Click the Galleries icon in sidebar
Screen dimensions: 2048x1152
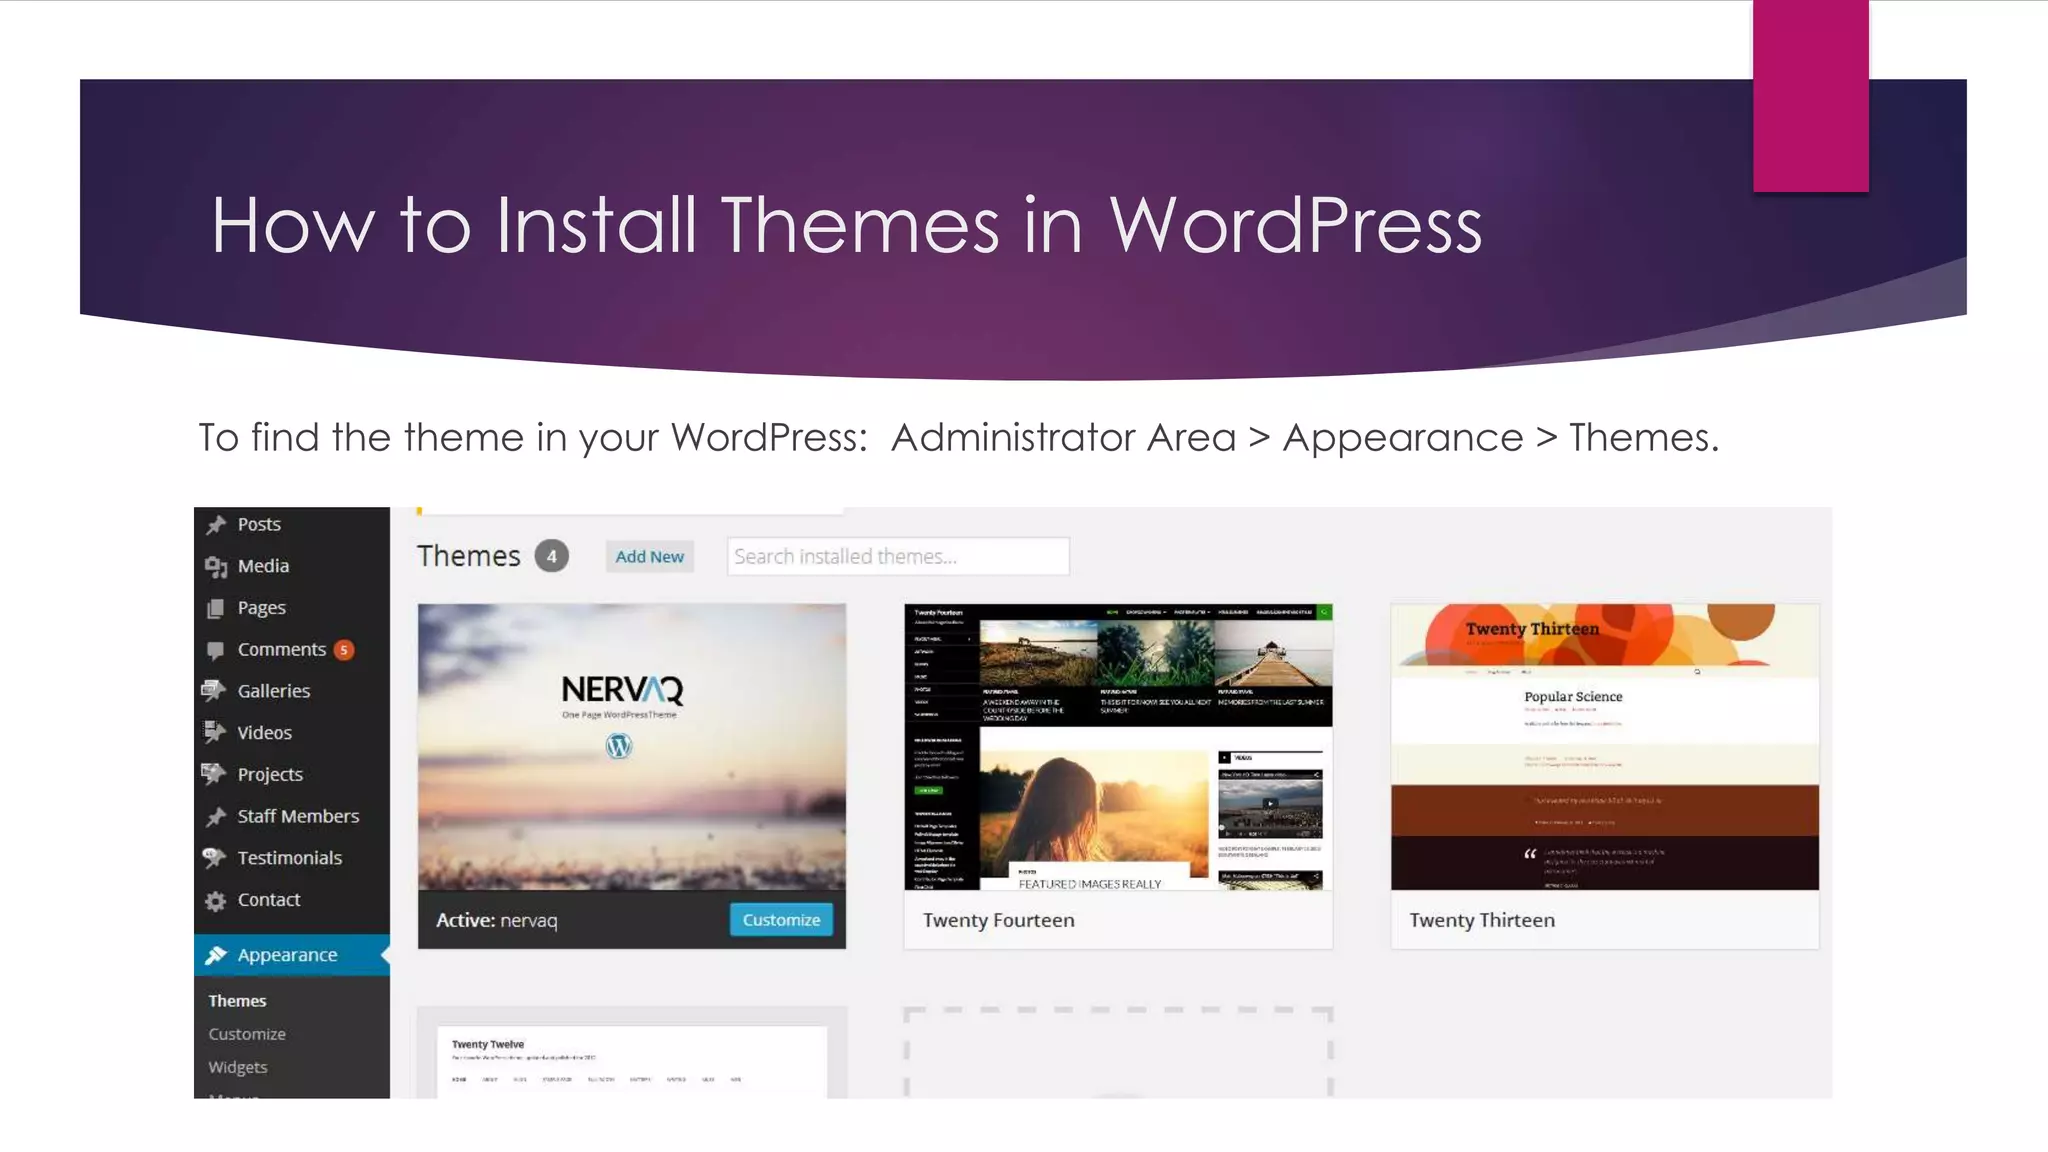[214, 691]
